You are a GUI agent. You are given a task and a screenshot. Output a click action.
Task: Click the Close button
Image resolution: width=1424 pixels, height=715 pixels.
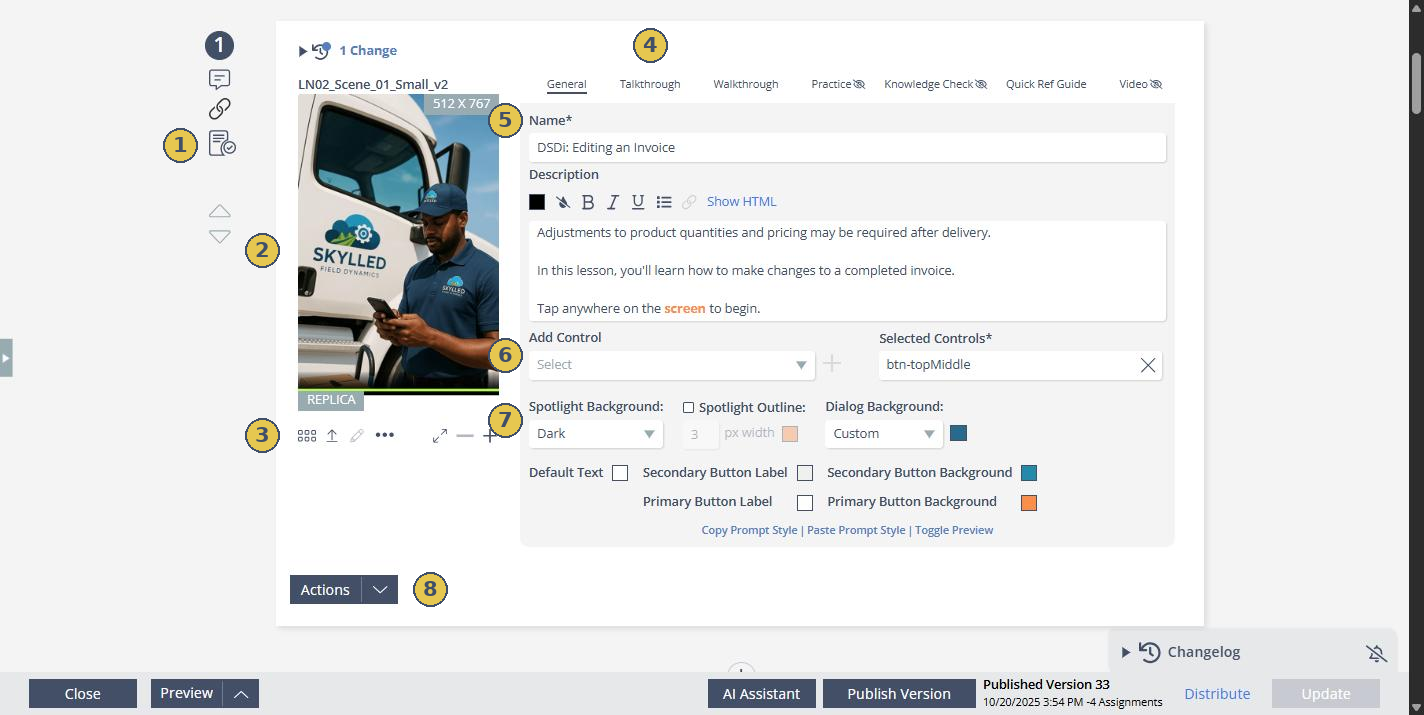(83, 694)
